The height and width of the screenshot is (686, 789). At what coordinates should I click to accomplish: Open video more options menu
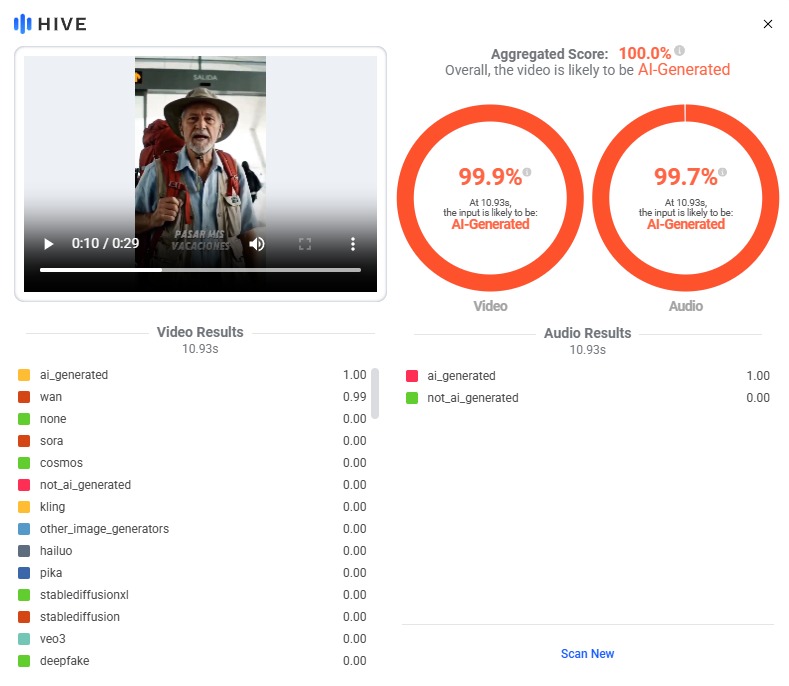352,243
